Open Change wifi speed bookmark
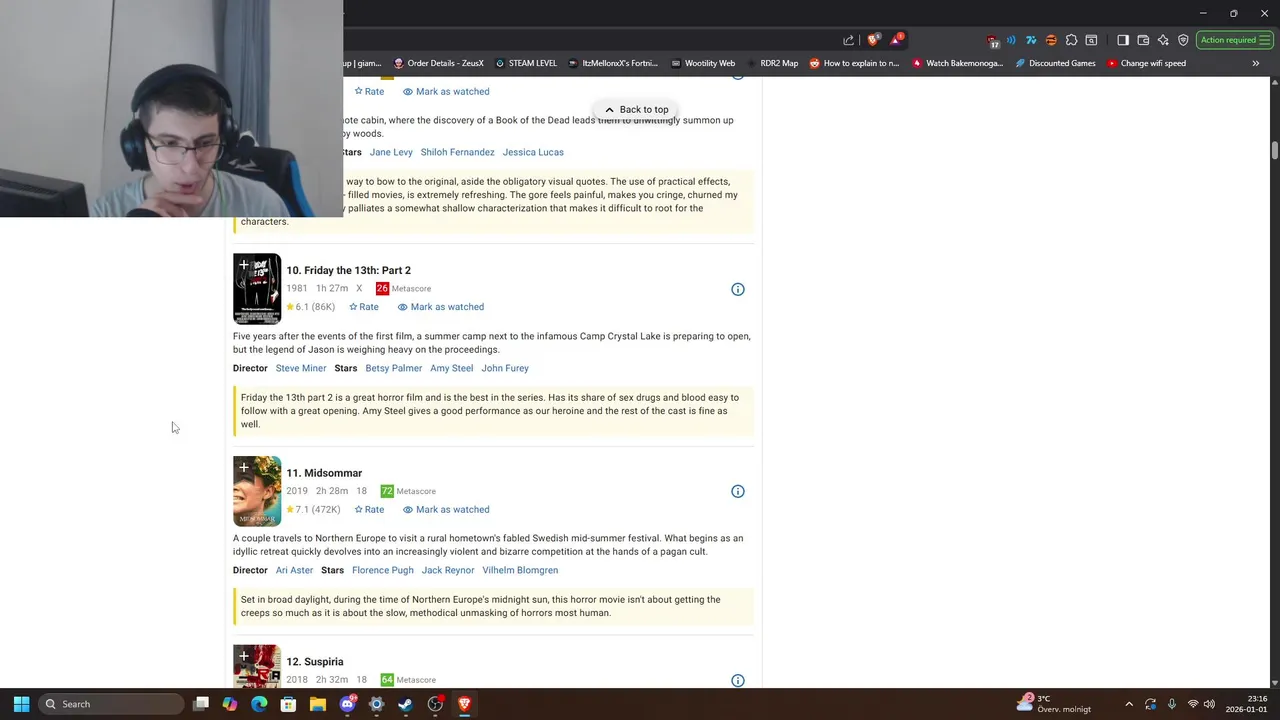Viewport: 1280px width, 720px height. pyautogui.click(x=1146, y=63)
